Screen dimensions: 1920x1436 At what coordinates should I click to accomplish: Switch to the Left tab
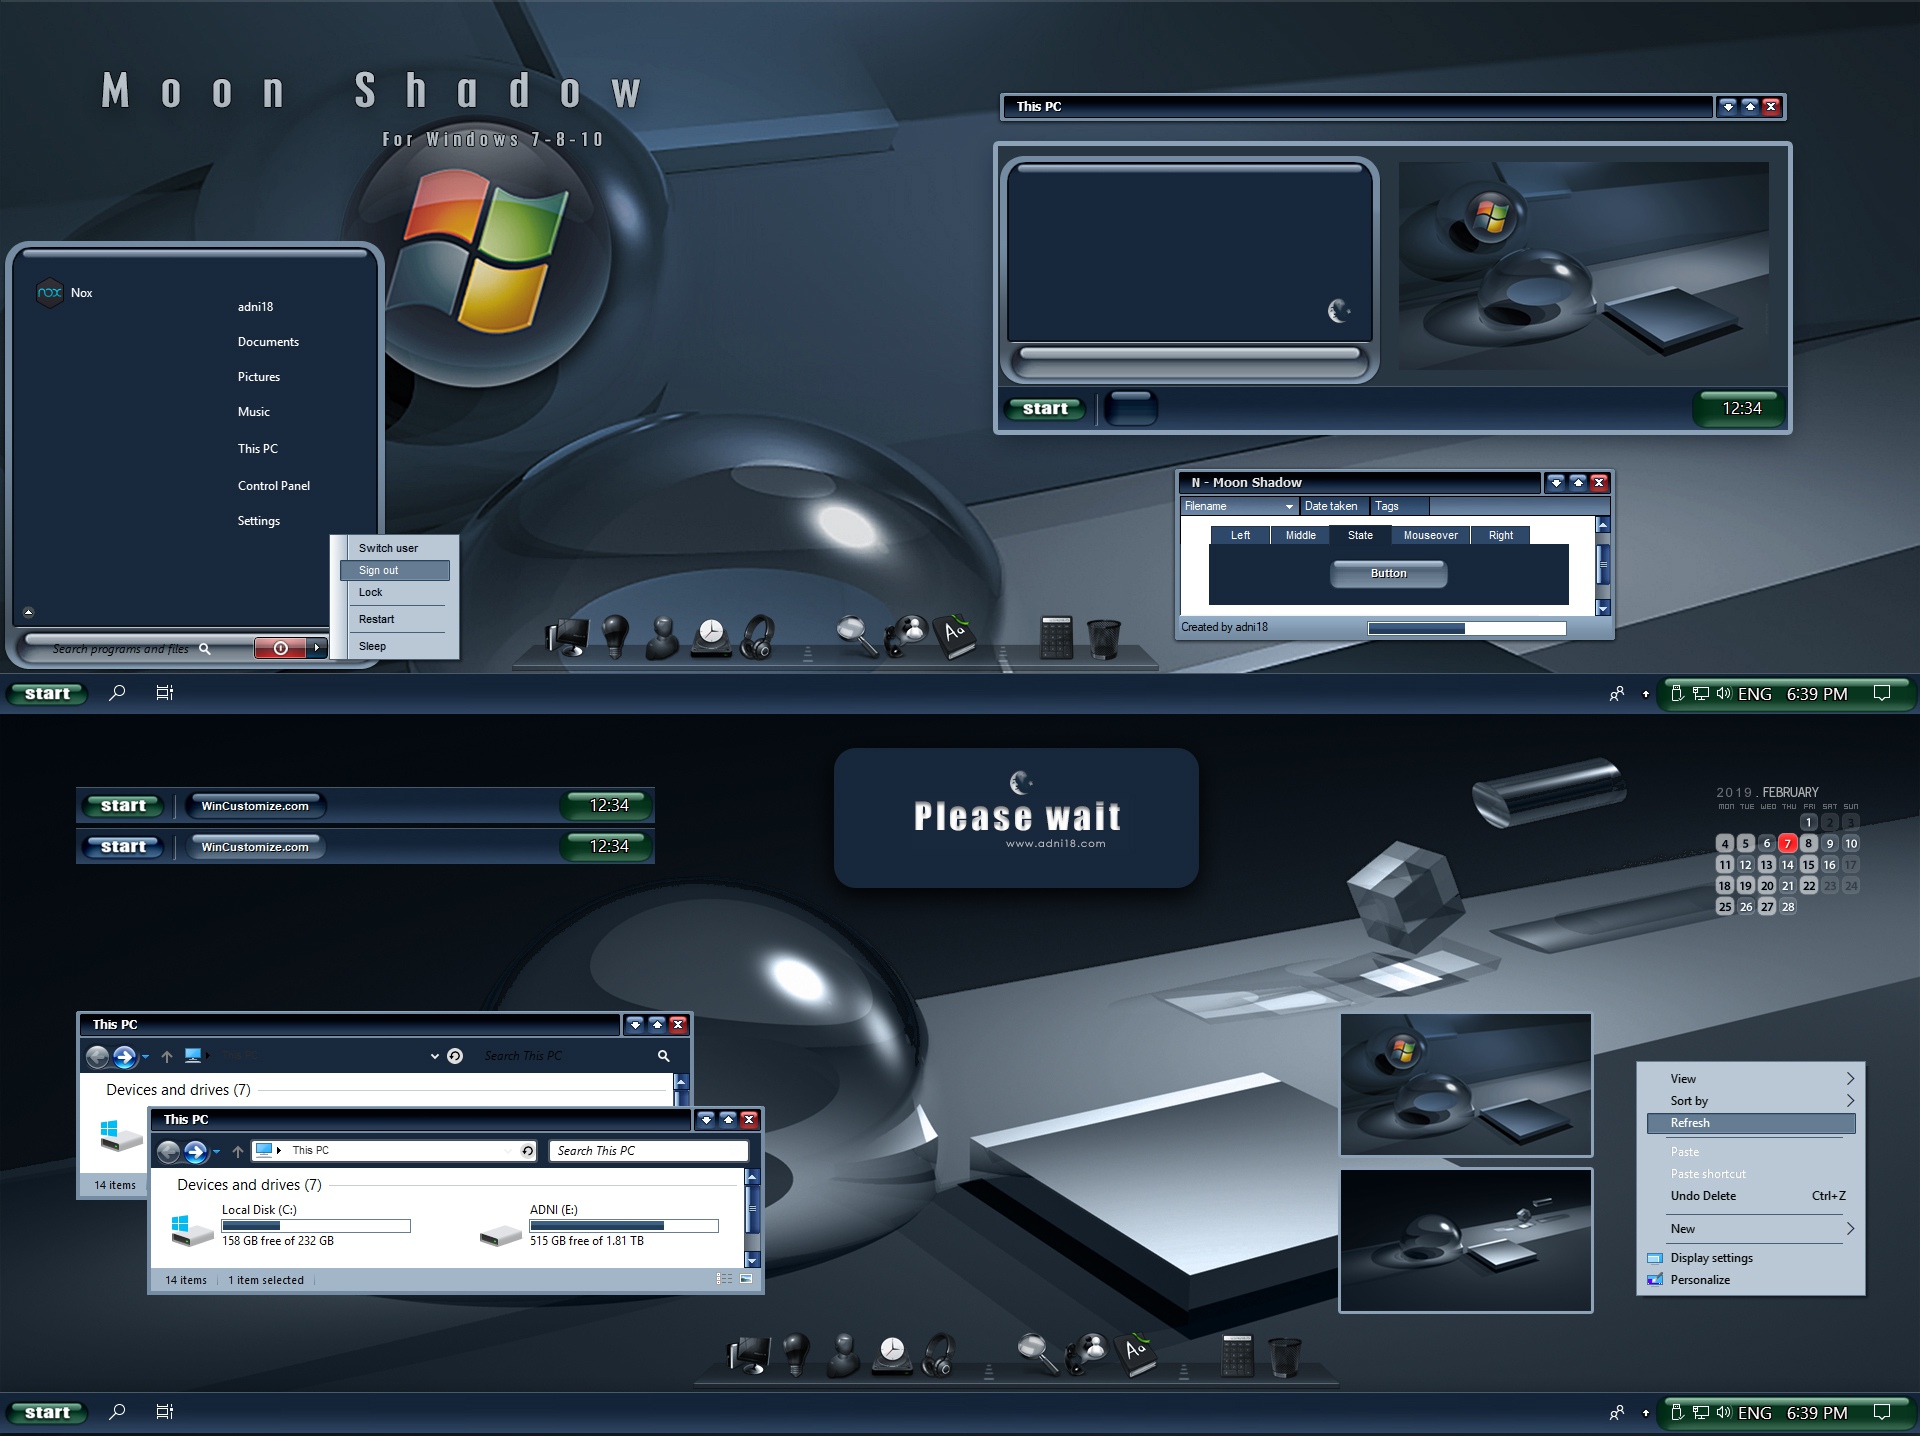(x=1240, y=535)
